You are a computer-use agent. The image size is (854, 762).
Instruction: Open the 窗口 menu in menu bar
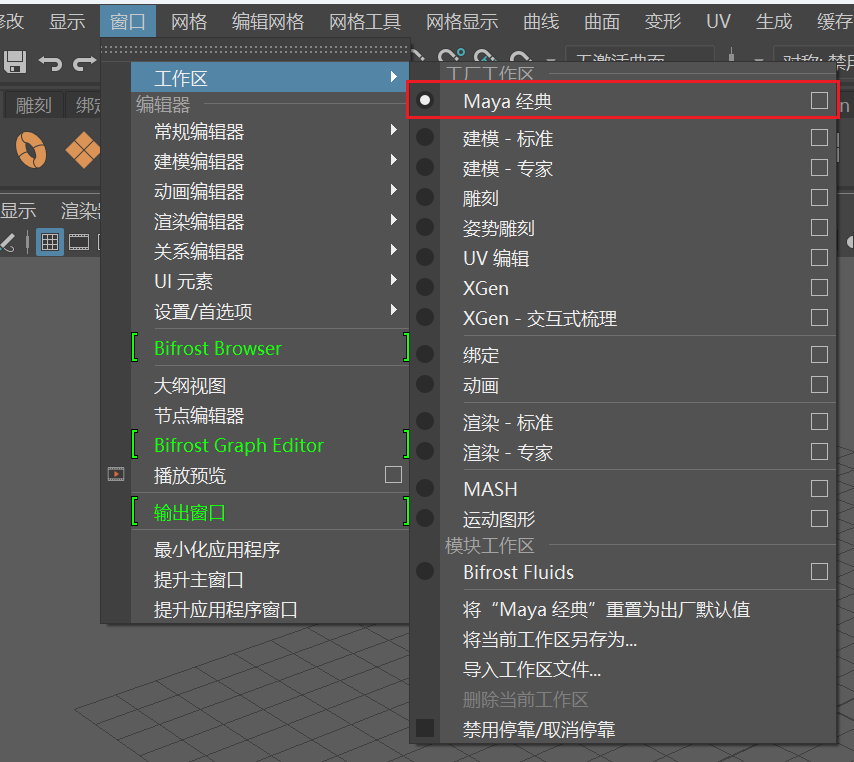[128, 21]
